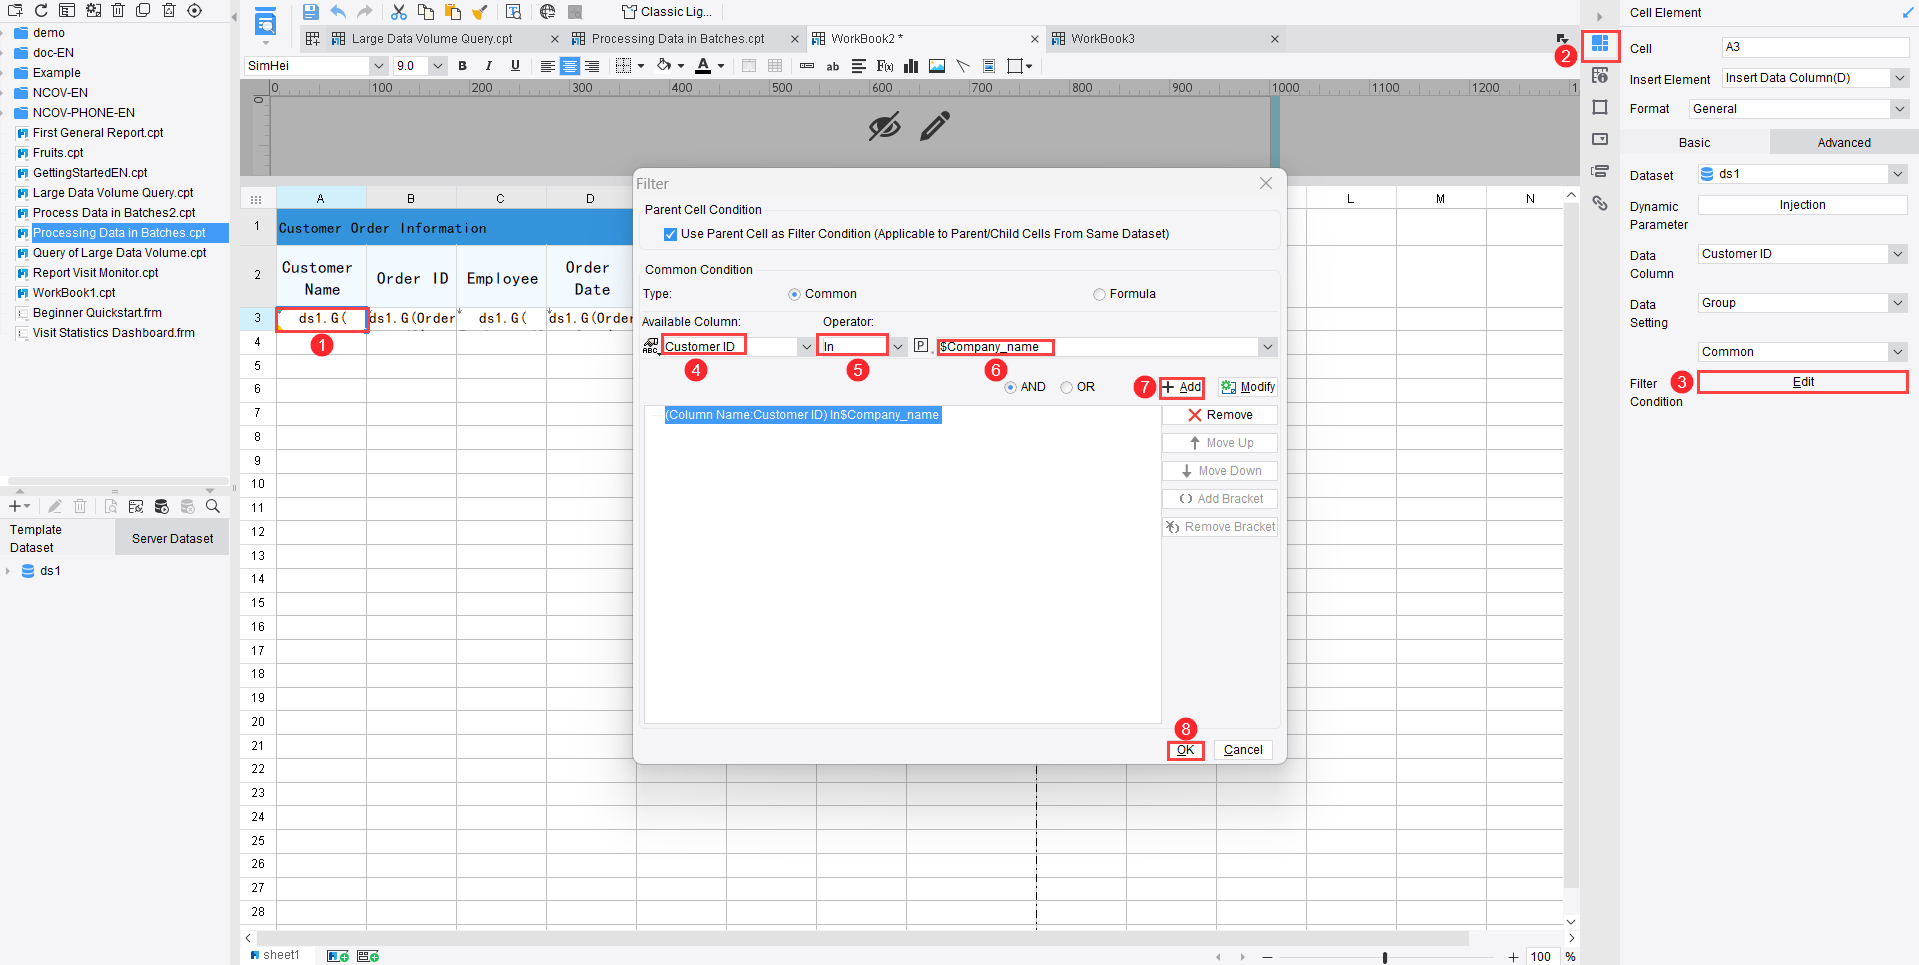Select the OR radio button
This screenshot has width=1919, height=965.
[1065, 387]
